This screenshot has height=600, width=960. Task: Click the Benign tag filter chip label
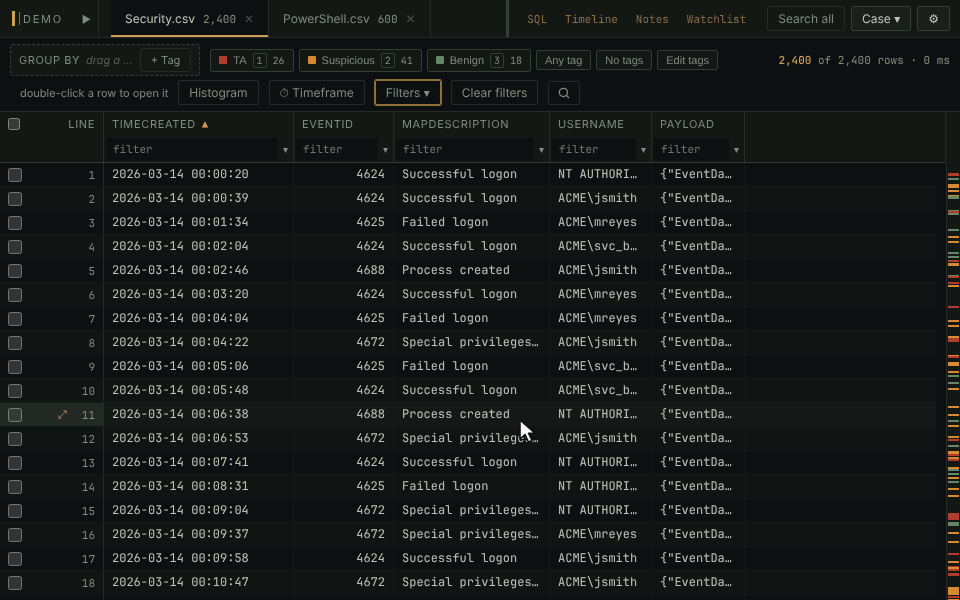tap(467, 60)
